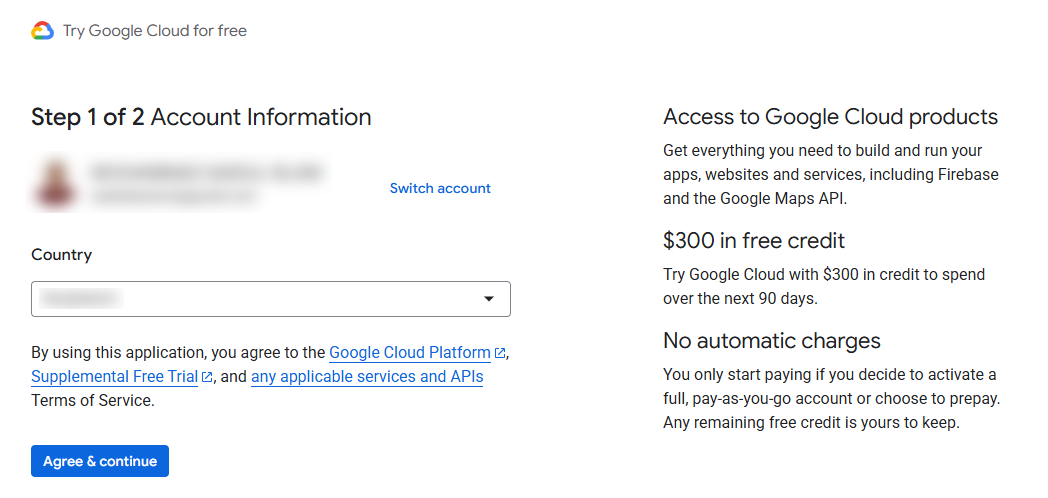Click the Country field label

[61, 255]
